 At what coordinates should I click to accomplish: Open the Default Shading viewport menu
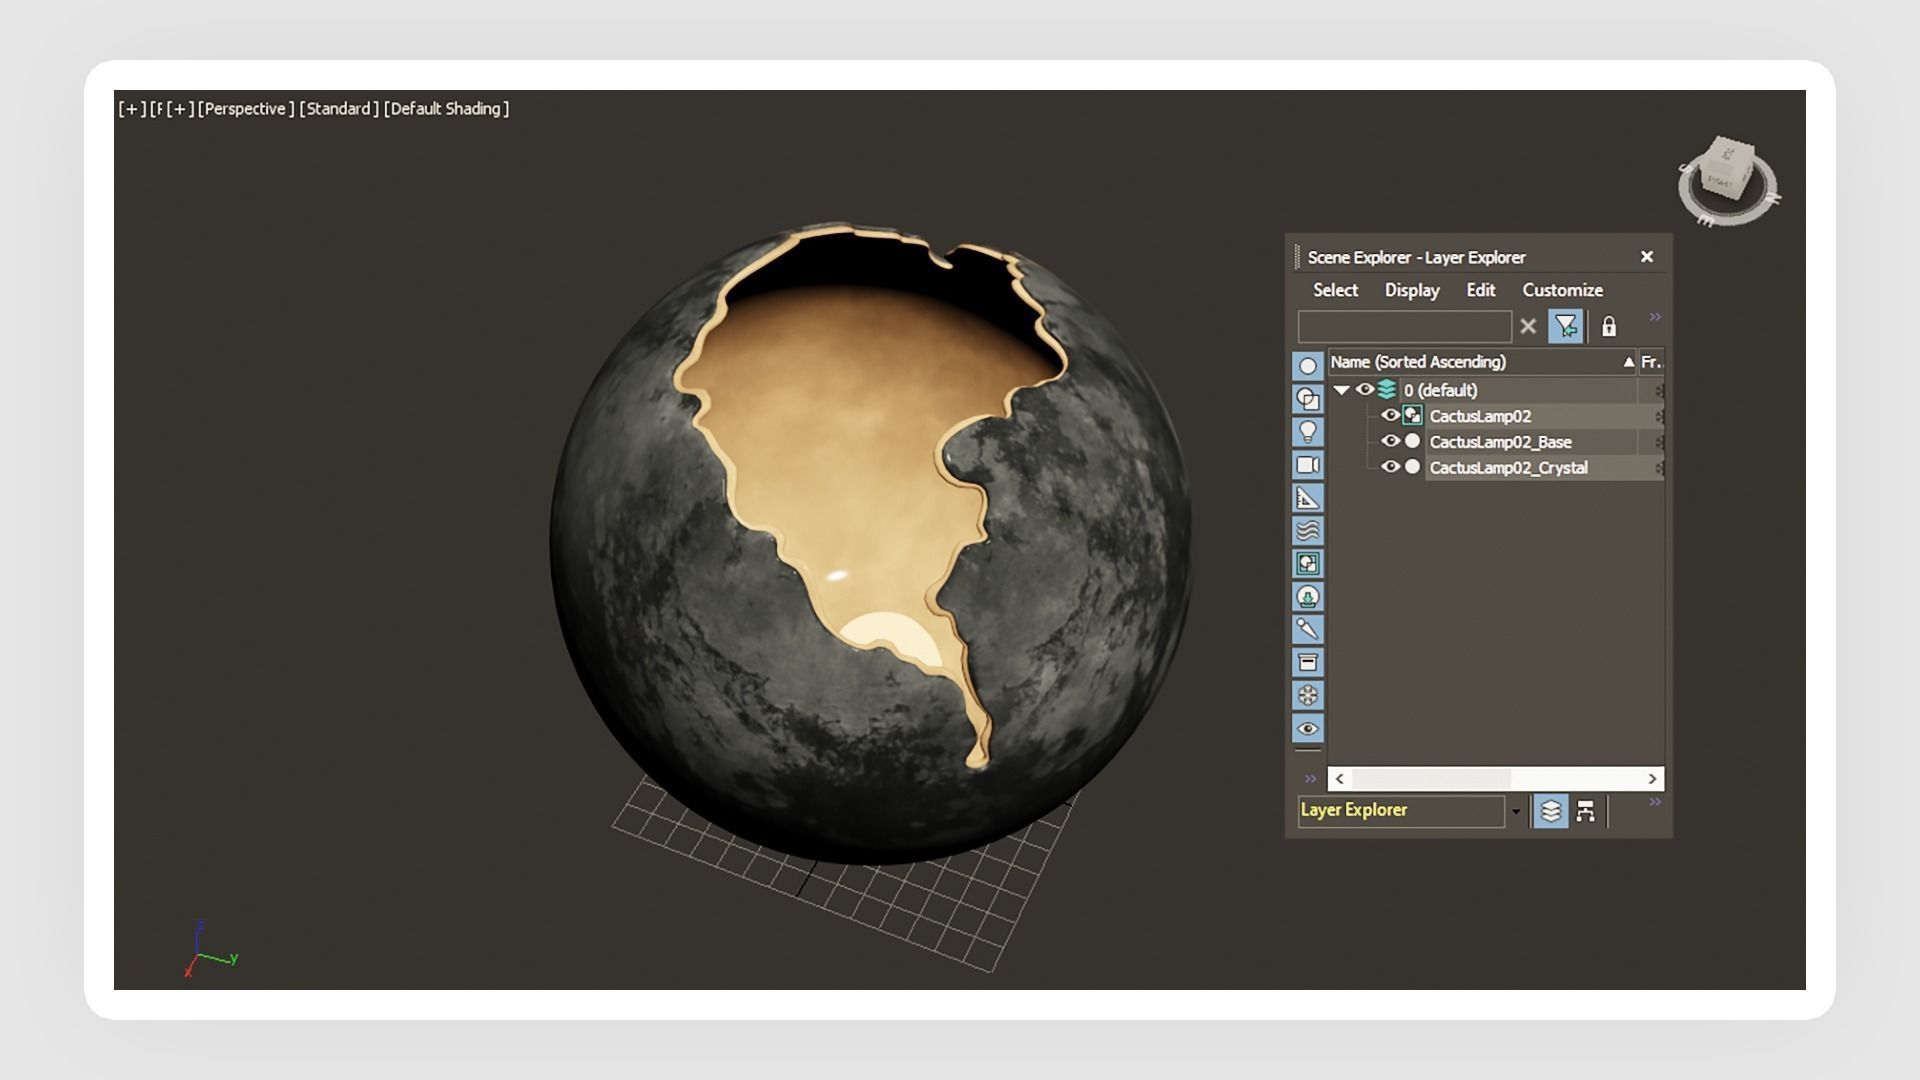[446, 109]
